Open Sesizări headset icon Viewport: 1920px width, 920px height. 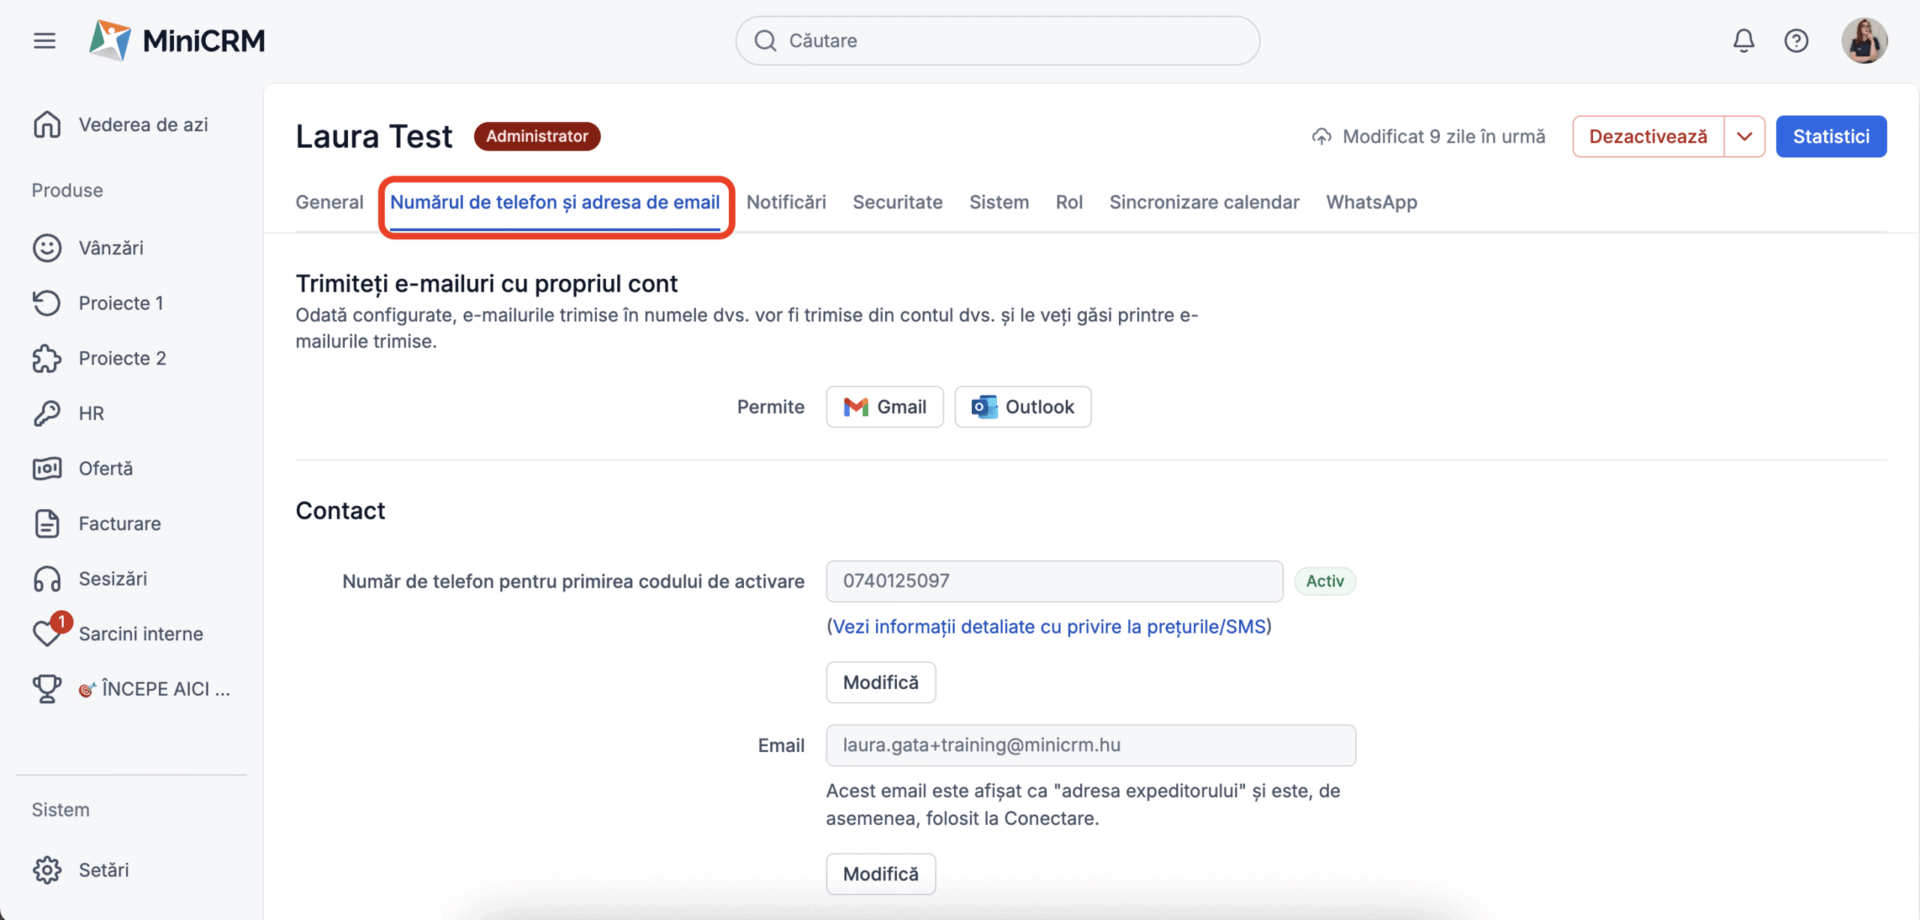tap(47, 579)
